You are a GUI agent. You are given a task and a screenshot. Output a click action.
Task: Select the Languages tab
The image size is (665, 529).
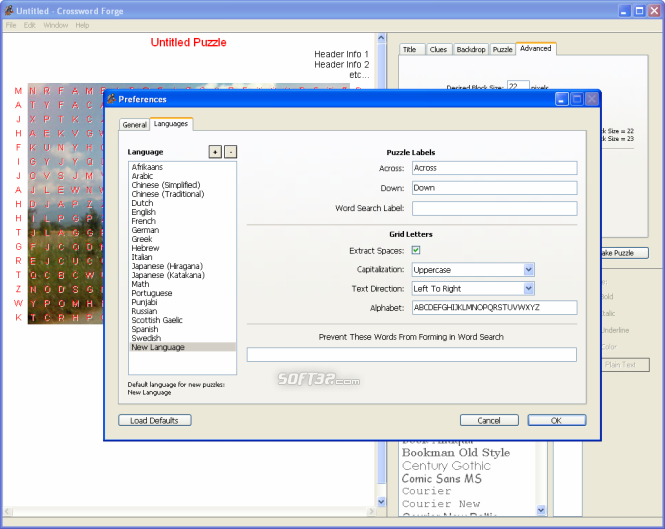[171, 124]
